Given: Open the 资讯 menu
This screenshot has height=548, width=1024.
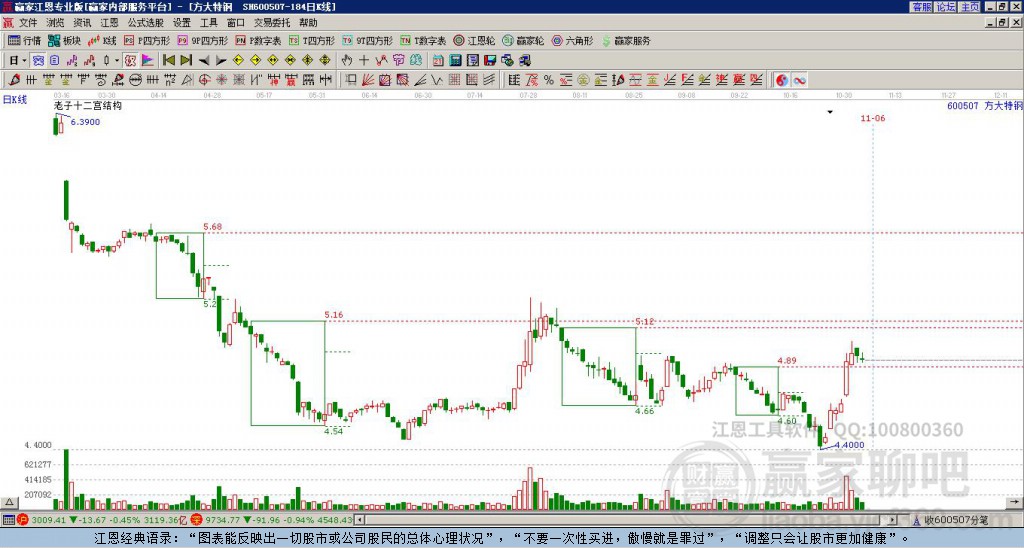Looking at the screenshot, I should [82, 23].
